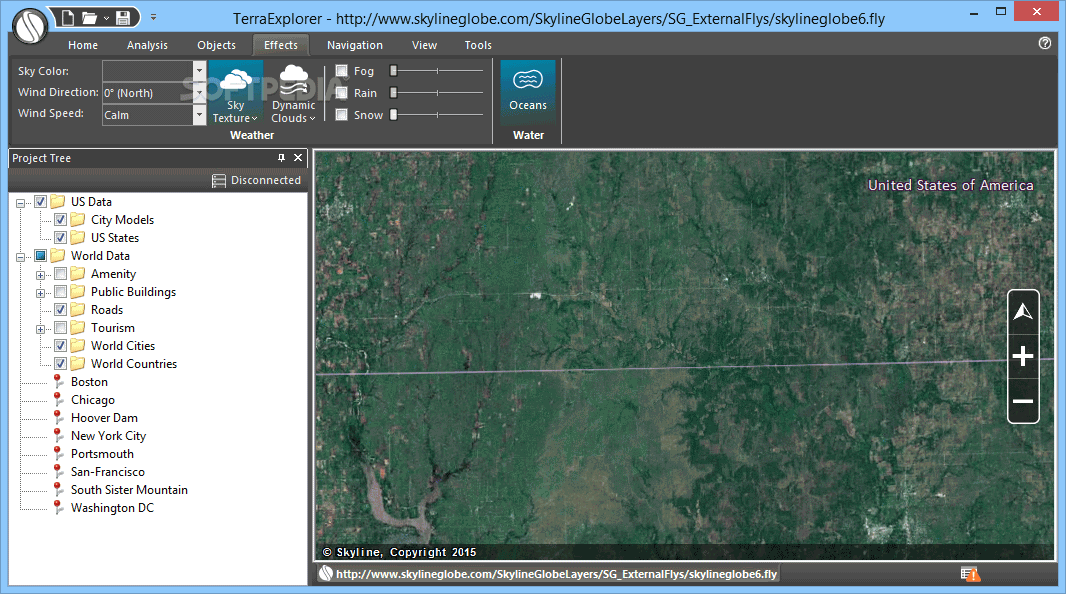This screenshot has height=594, width=1066.
Task: Click the Disconnected server status icon
Action: coord(218,181)
